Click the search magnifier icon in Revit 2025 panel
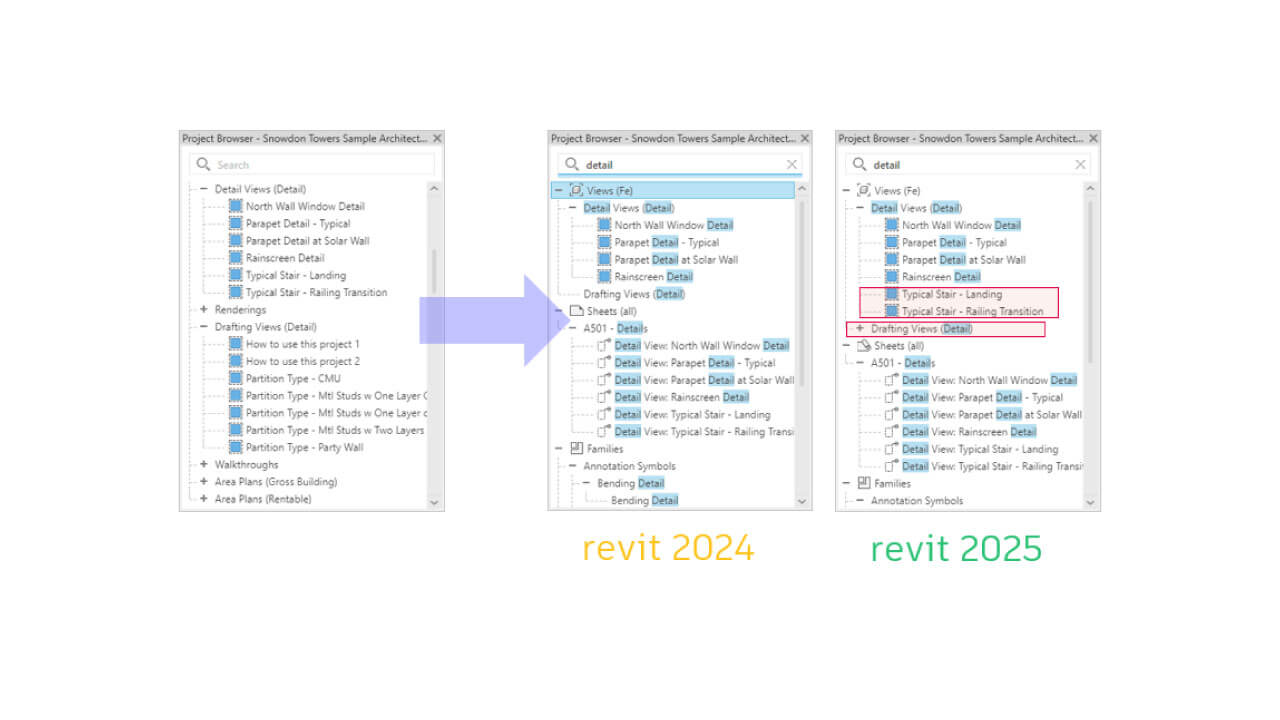1280x720 pixels. pyautogui.click(x=860, y=164)
